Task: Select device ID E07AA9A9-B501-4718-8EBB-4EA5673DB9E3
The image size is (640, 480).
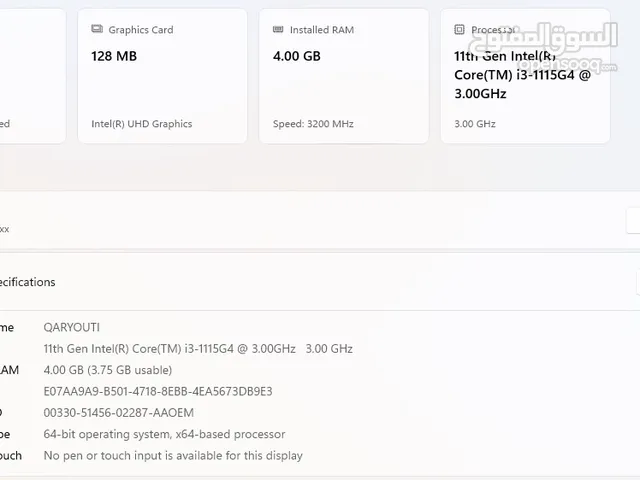Action: click(x=158, y=391)
